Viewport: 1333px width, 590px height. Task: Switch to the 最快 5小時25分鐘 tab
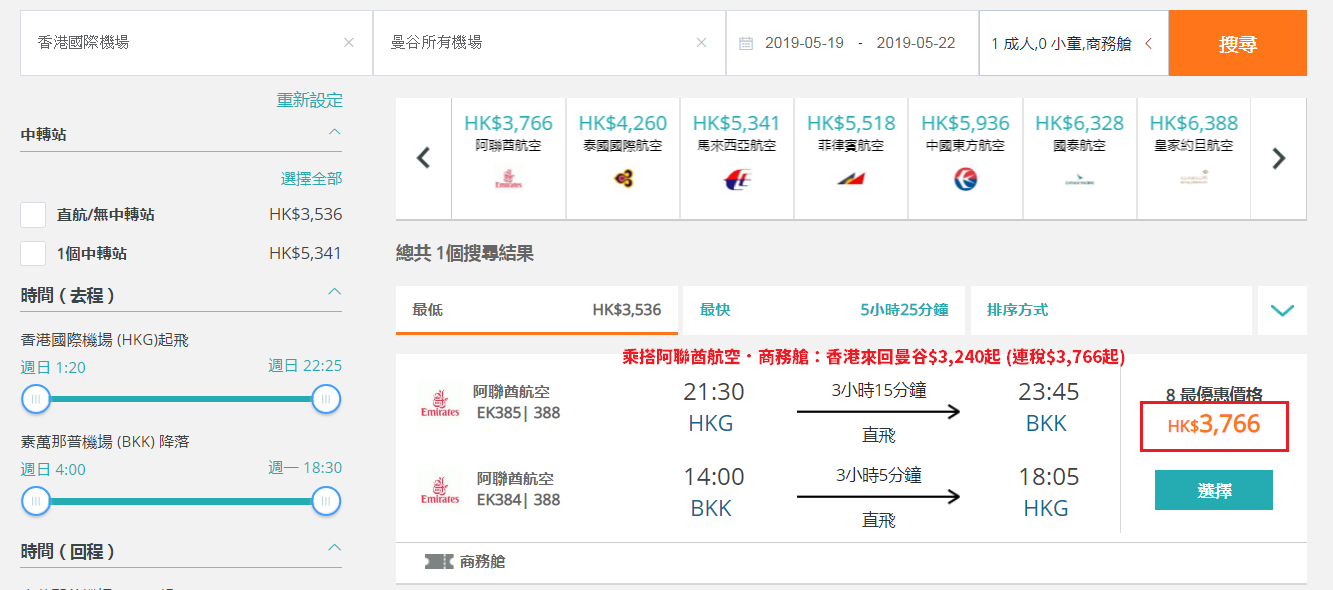(824, 311)
